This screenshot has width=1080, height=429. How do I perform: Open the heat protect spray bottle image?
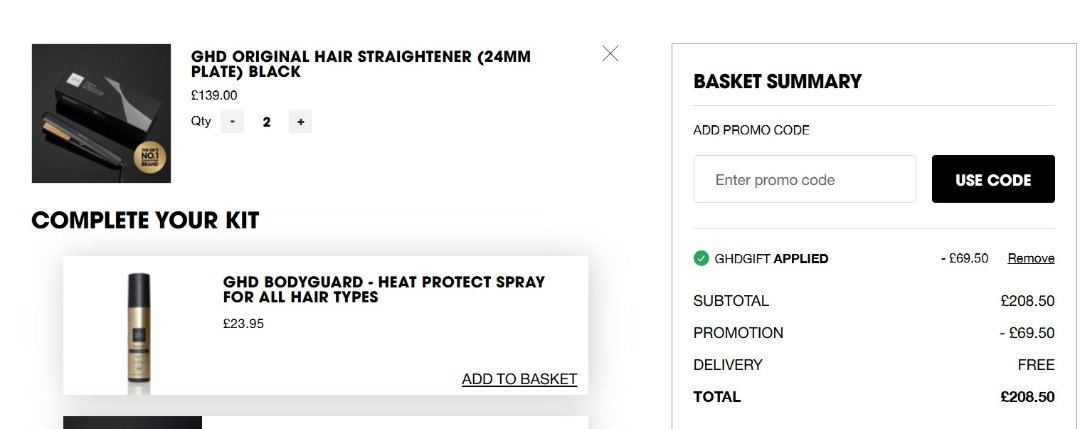(x=138, y=330)
